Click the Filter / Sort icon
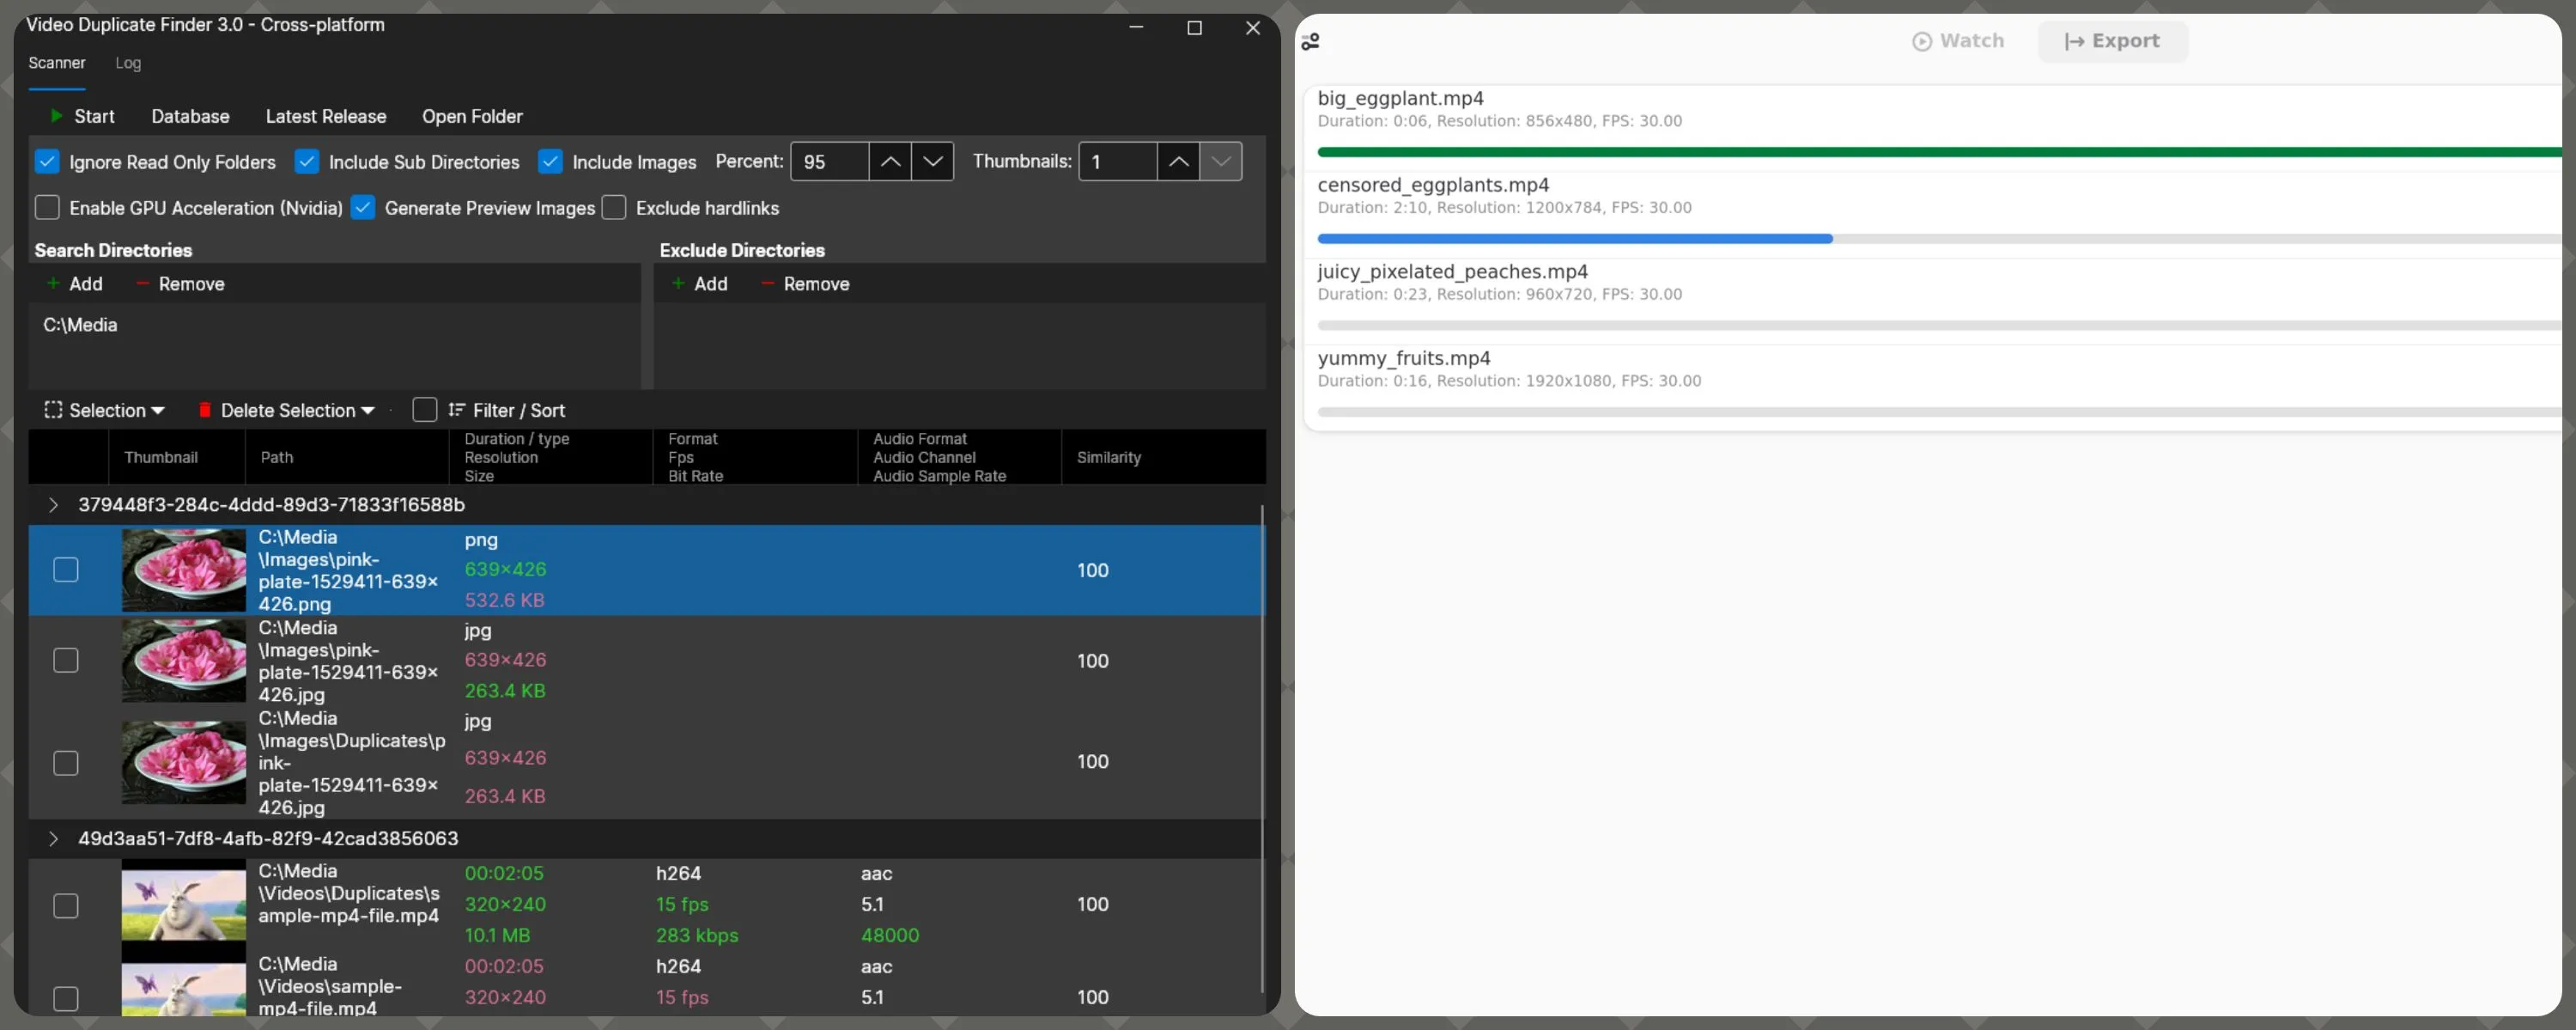 (457, 410)
